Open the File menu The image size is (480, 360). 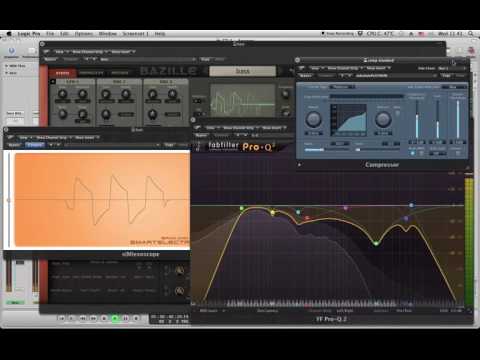coord(50,34)
